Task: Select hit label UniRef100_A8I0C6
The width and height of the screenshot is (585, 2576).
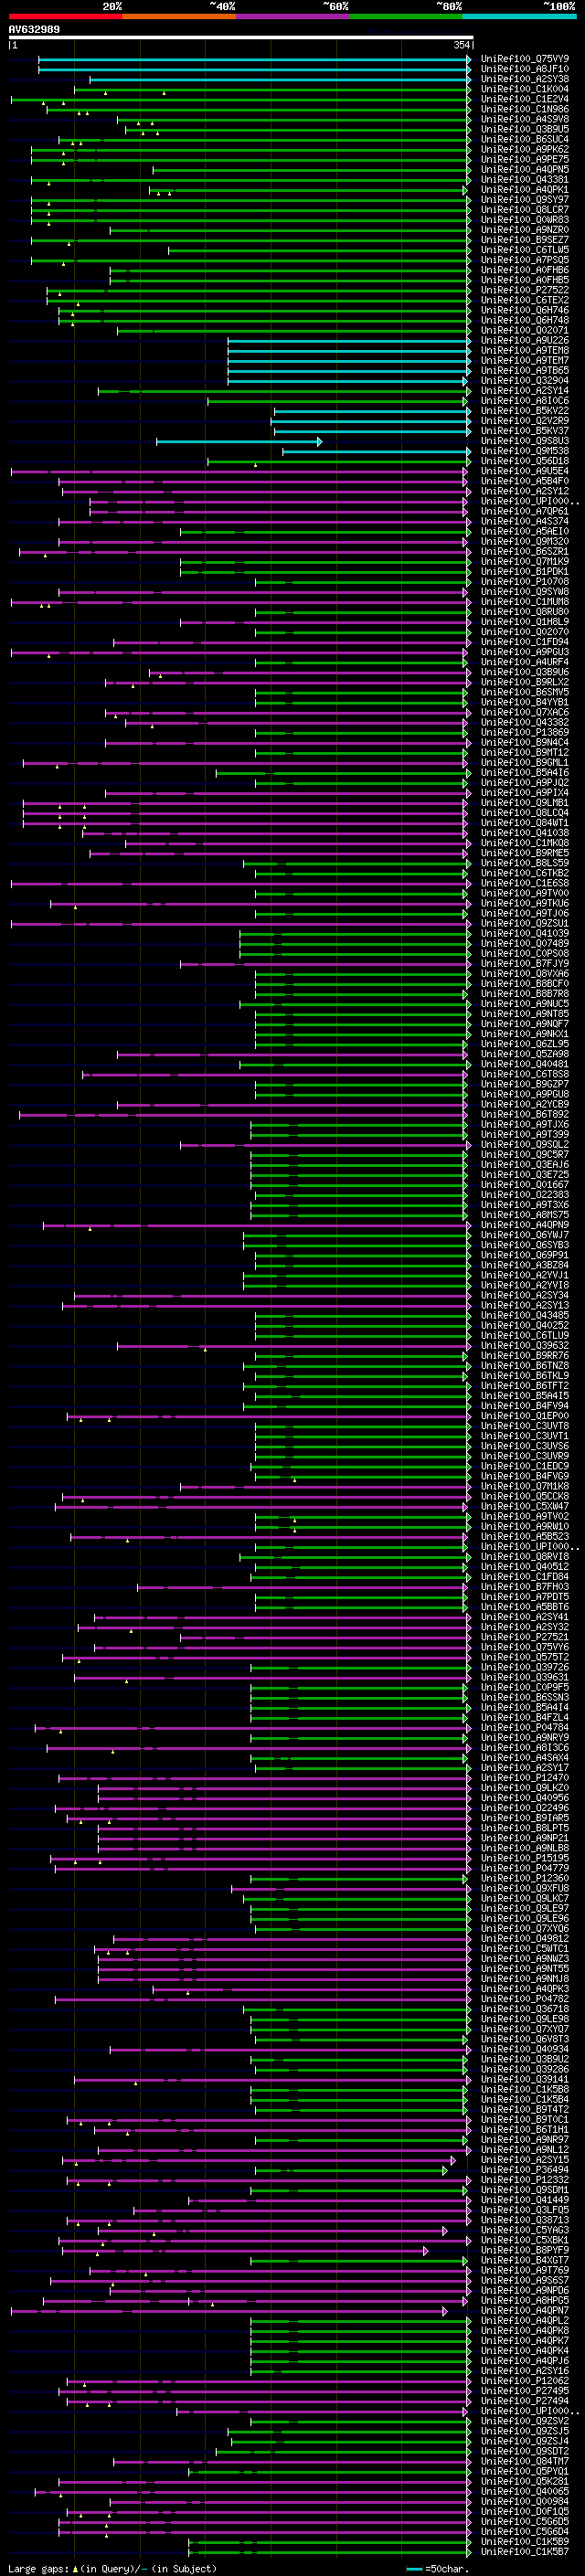Action: coord(525,401)
